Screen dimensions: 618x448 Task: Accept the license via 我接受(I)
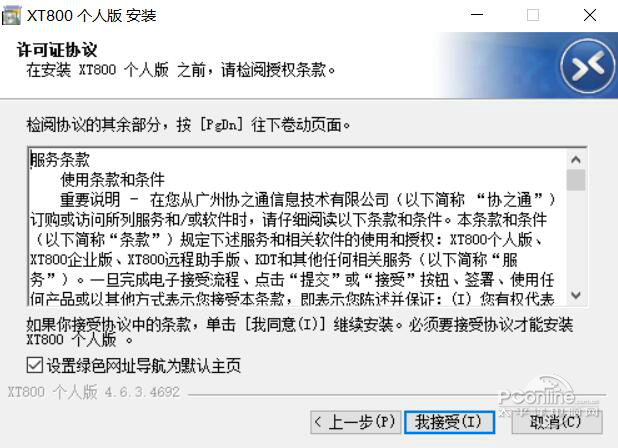pyautogui.click(x=449, y=422)
